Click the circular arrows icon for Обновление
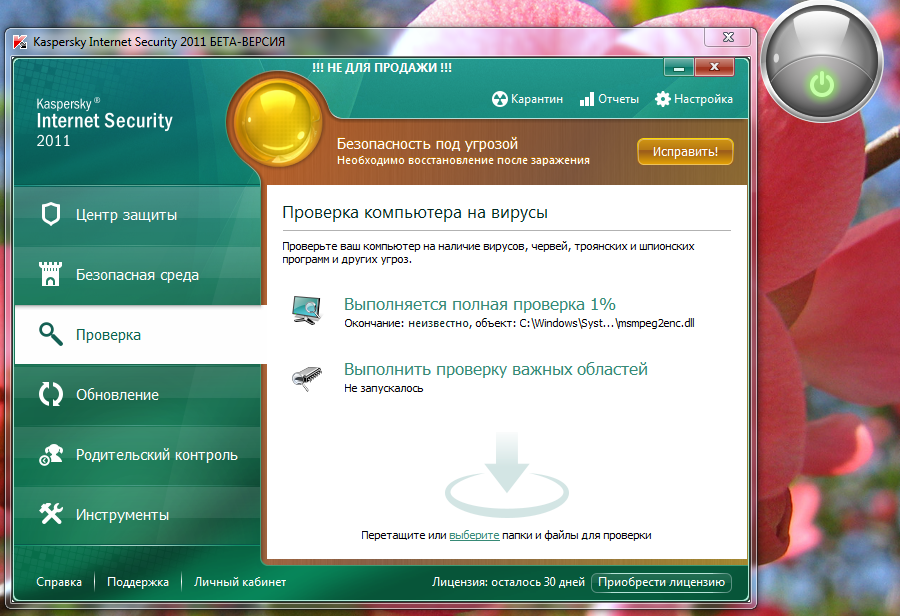Viewport: 900px width, 616px height. [51, 394]
